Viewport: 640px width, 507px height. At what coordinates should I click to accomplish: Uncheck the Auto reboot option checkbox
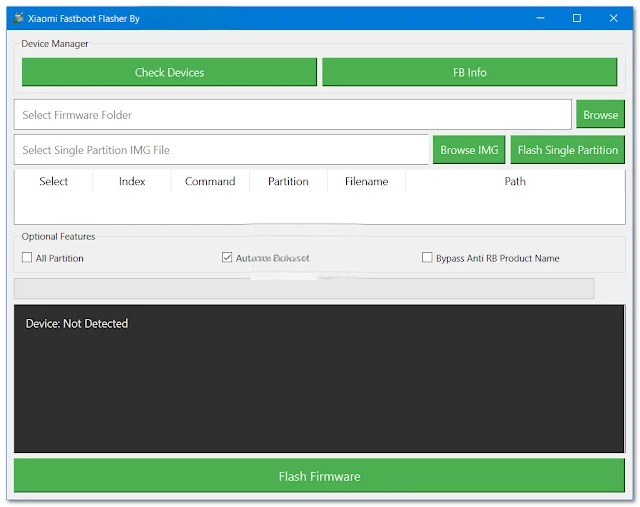[x=227, y=257]
